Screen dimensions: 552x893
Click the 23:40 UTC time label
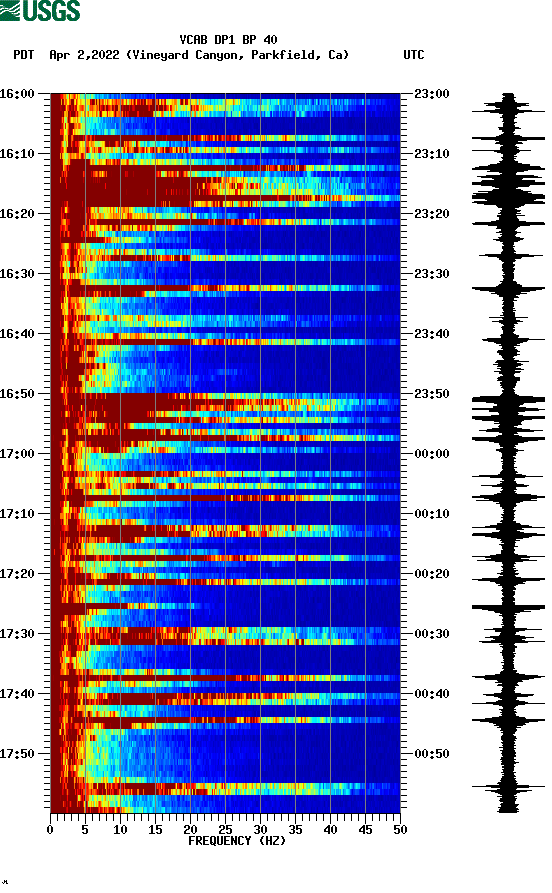pos(432,334)
